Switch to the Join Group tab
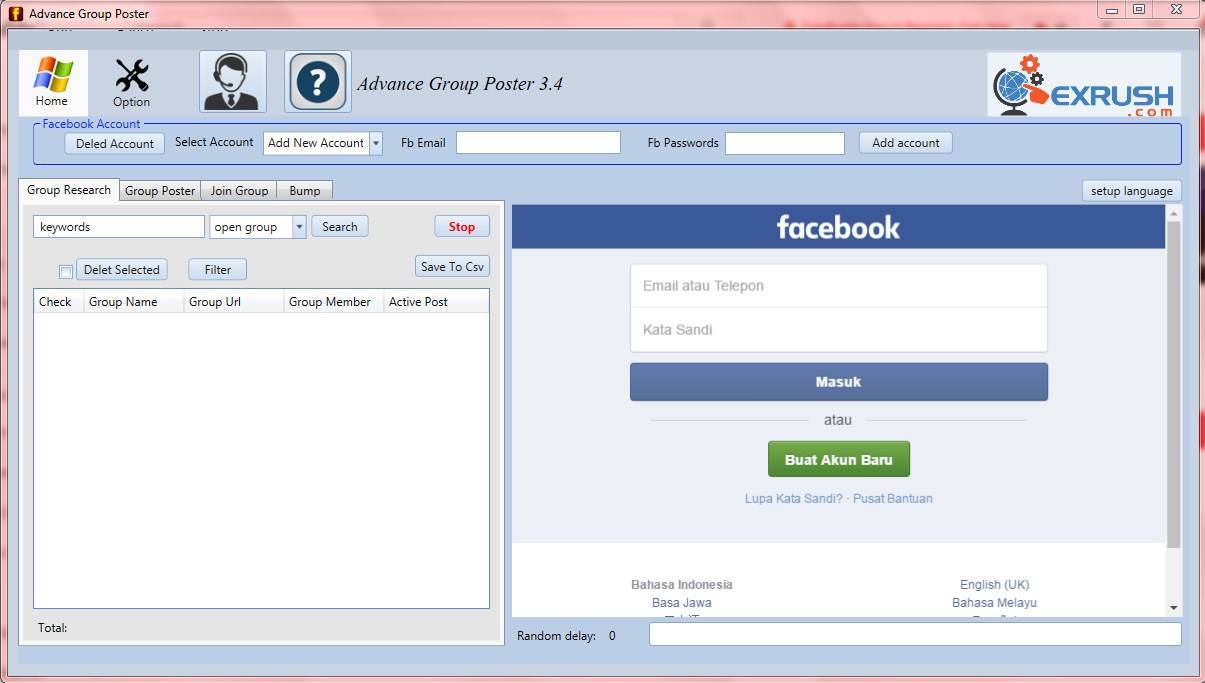 click(239, 190)
